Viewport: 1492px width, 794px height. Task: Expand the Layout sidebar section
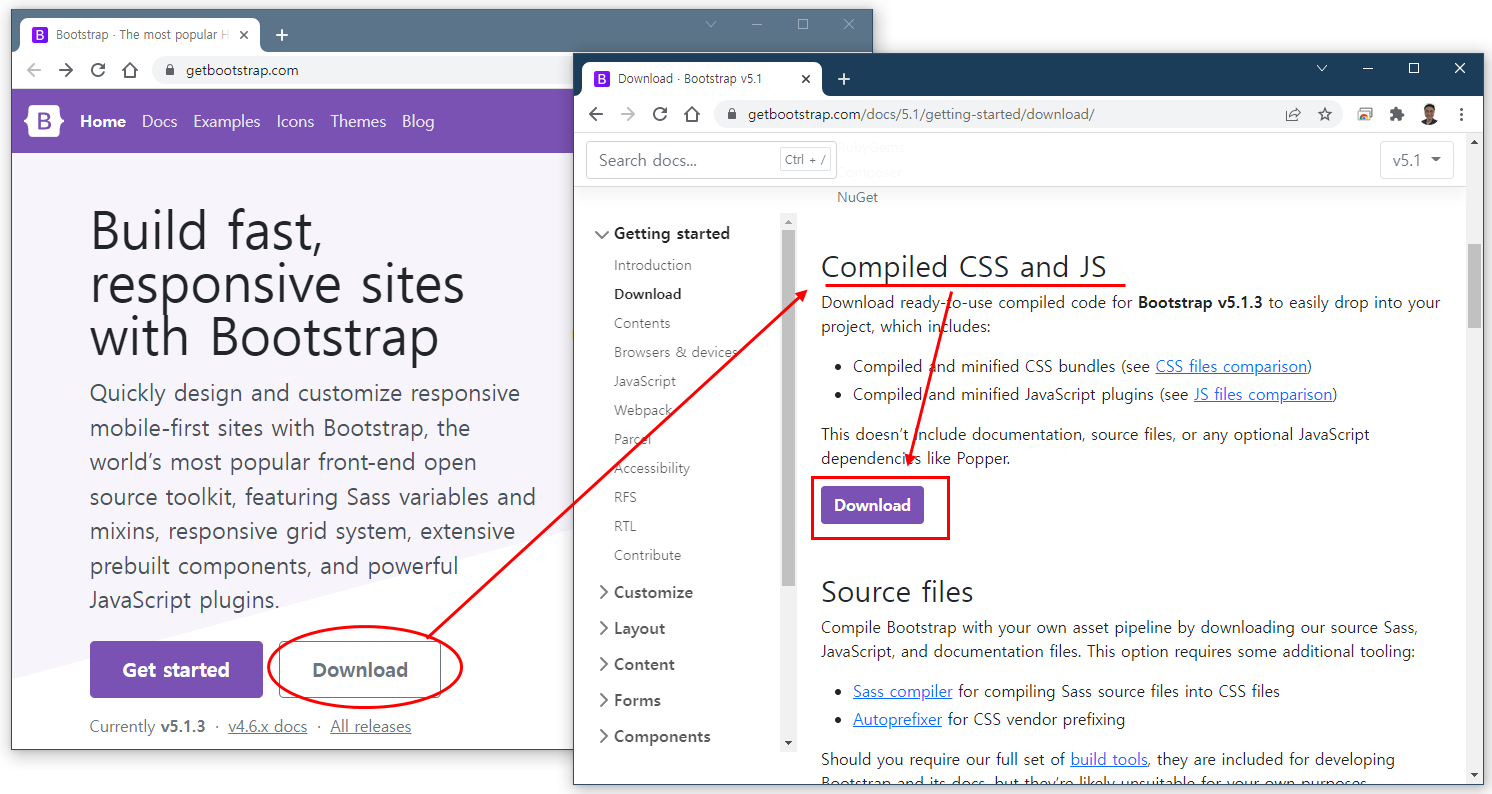click(x=630, y=628)
